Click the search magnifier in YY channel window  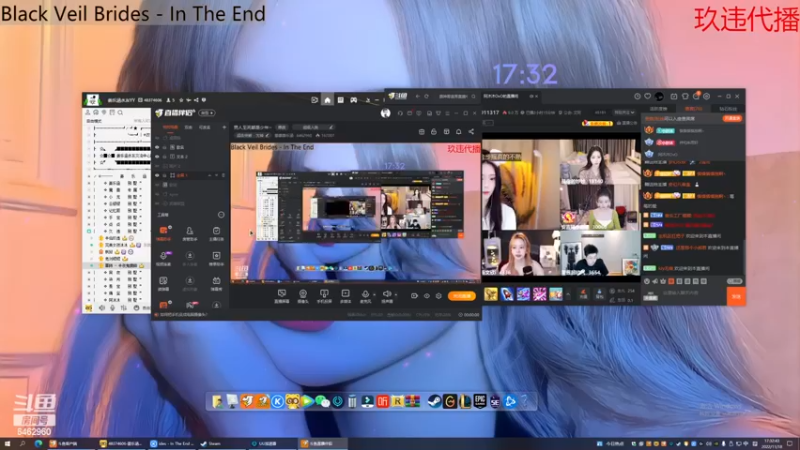click(x=120, y=113)
